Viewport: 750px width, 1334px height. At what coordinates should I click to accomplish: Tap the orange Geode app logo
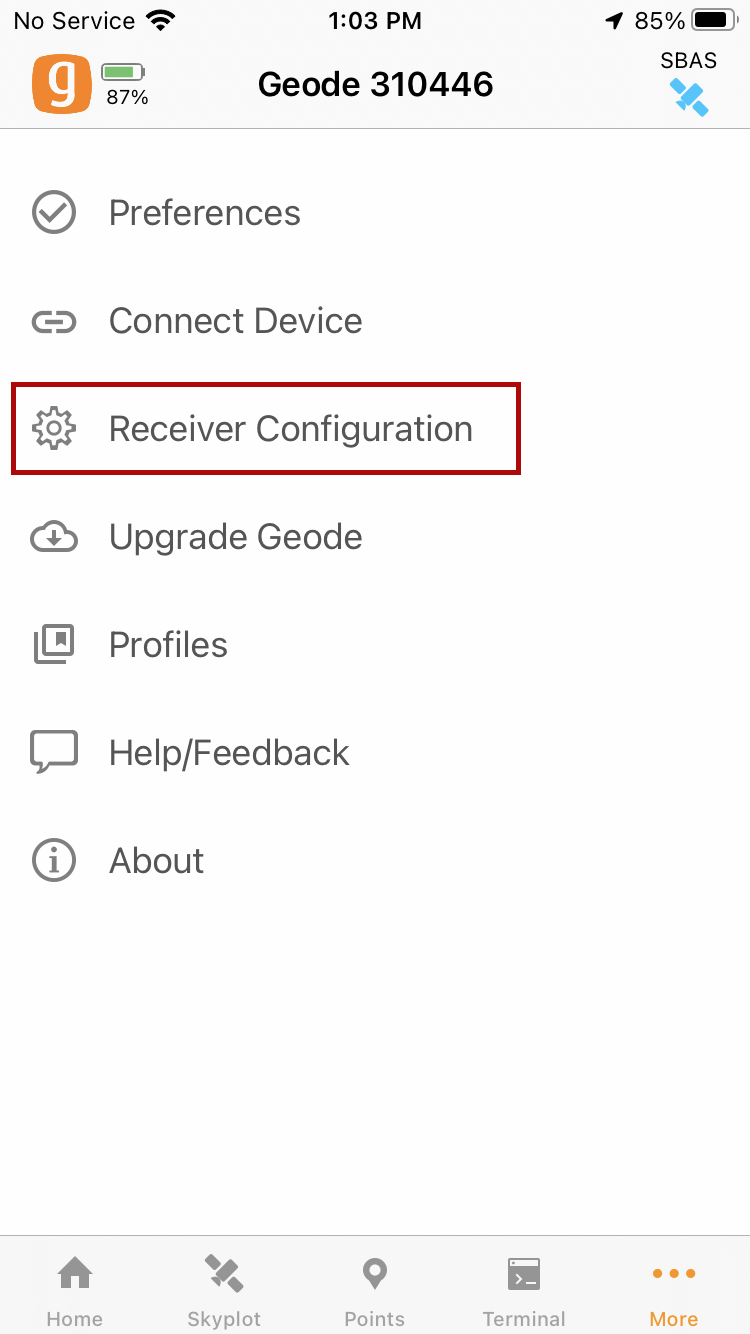61,84
